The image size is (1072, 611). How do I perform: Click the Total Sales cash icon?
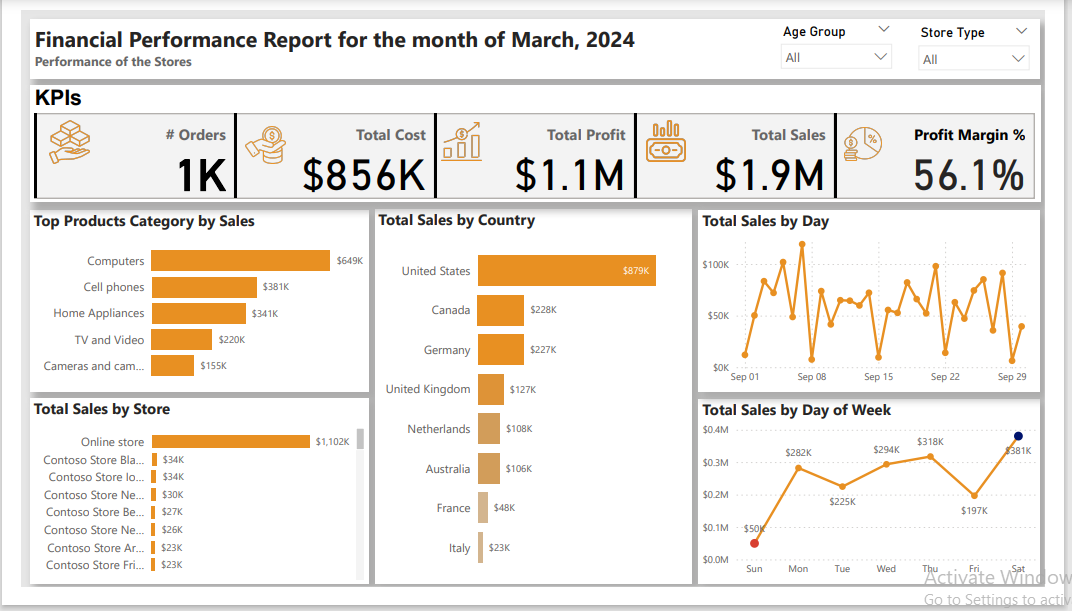666,143
